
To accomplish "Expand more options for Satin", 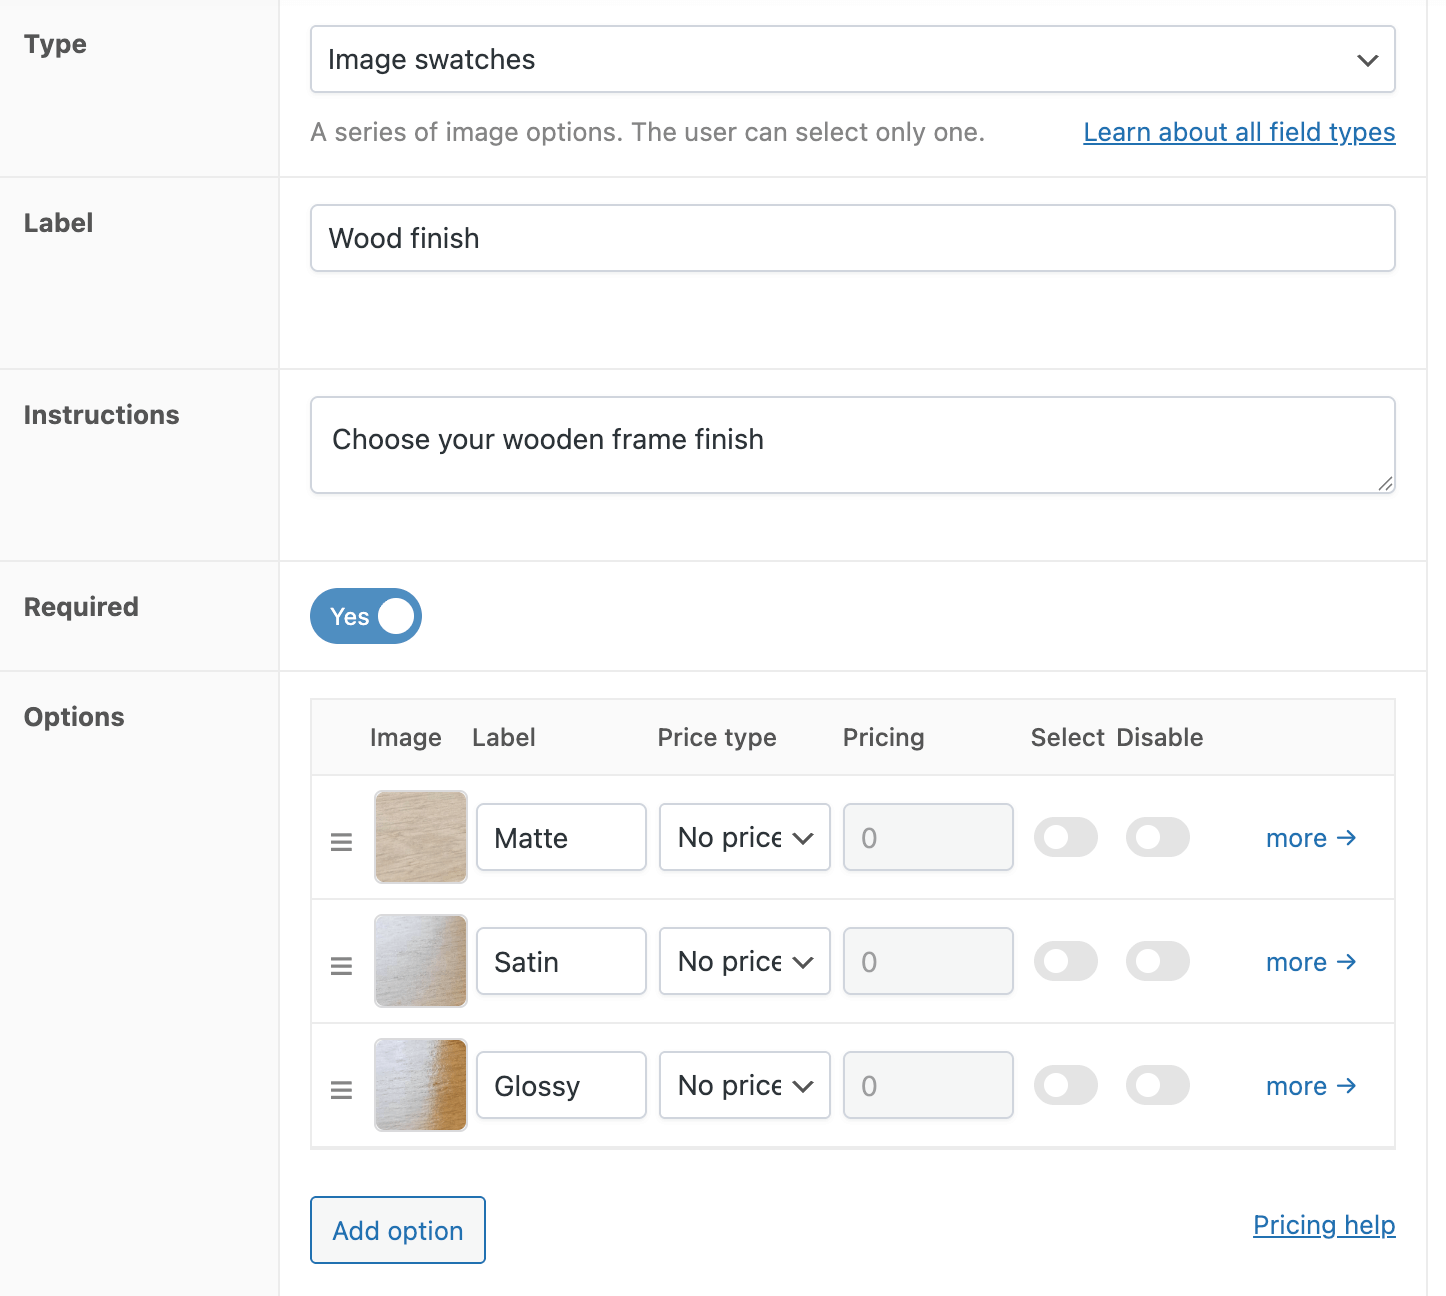I will pyautogui.click(x=1310, y=961).
